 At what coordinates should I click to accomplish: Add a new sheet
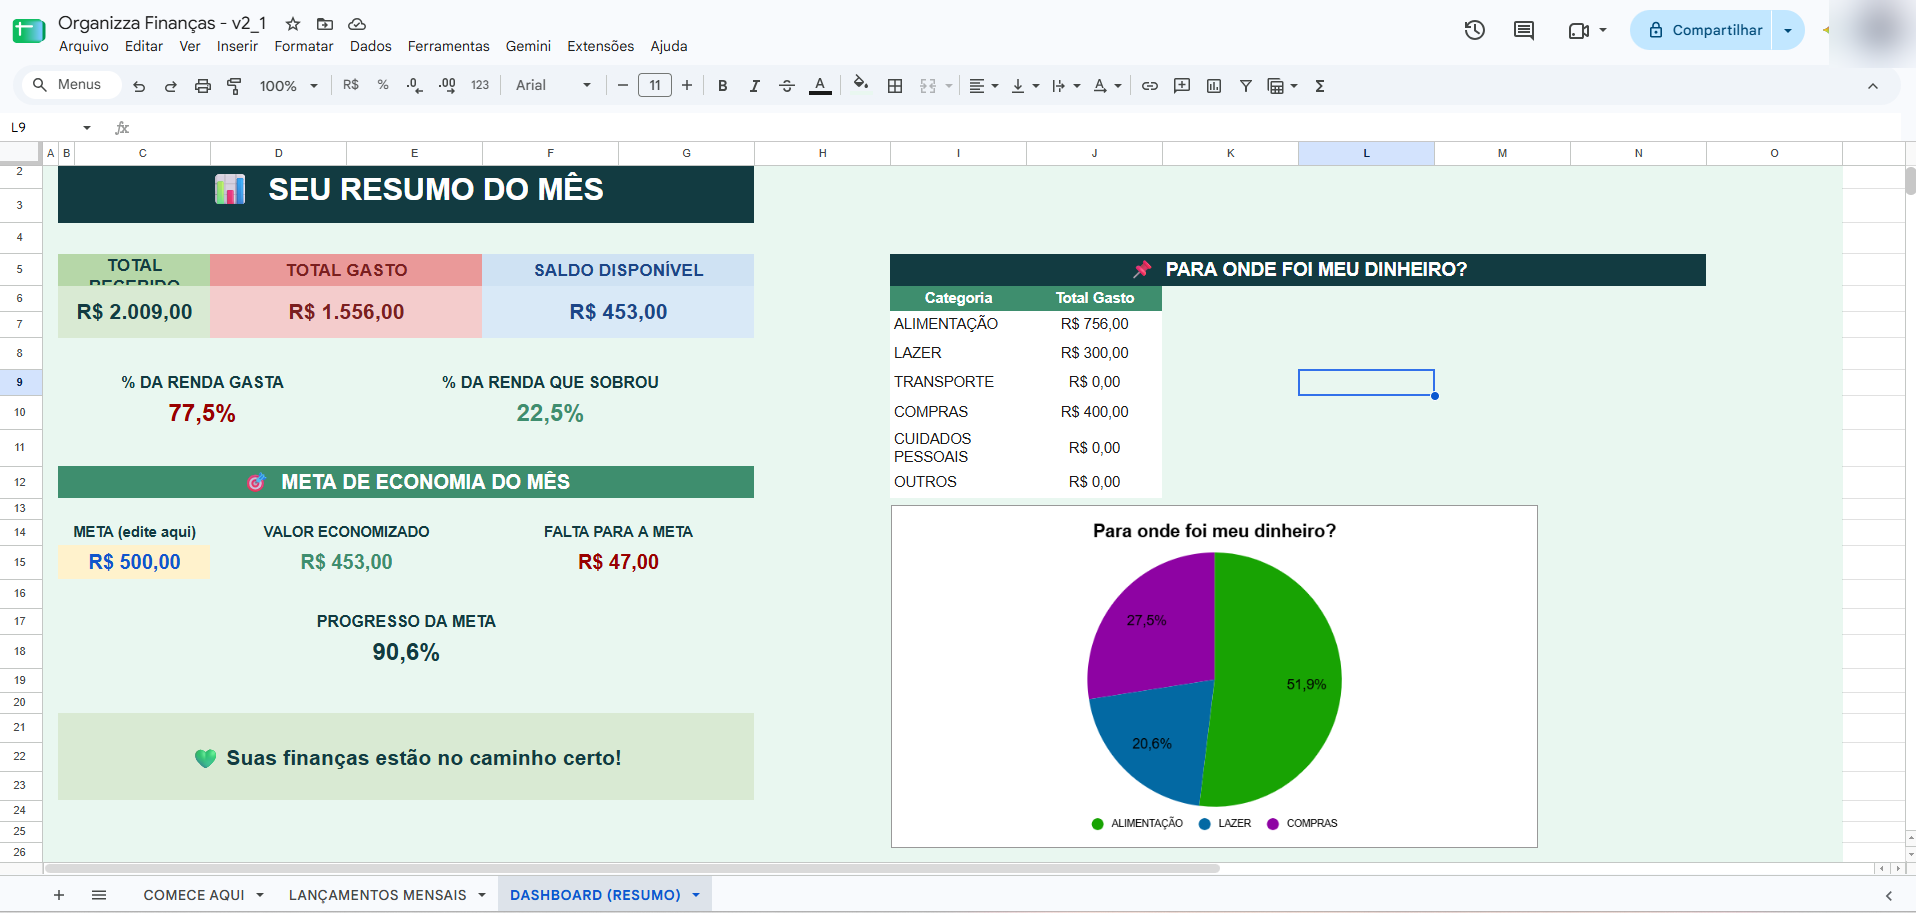59,895
